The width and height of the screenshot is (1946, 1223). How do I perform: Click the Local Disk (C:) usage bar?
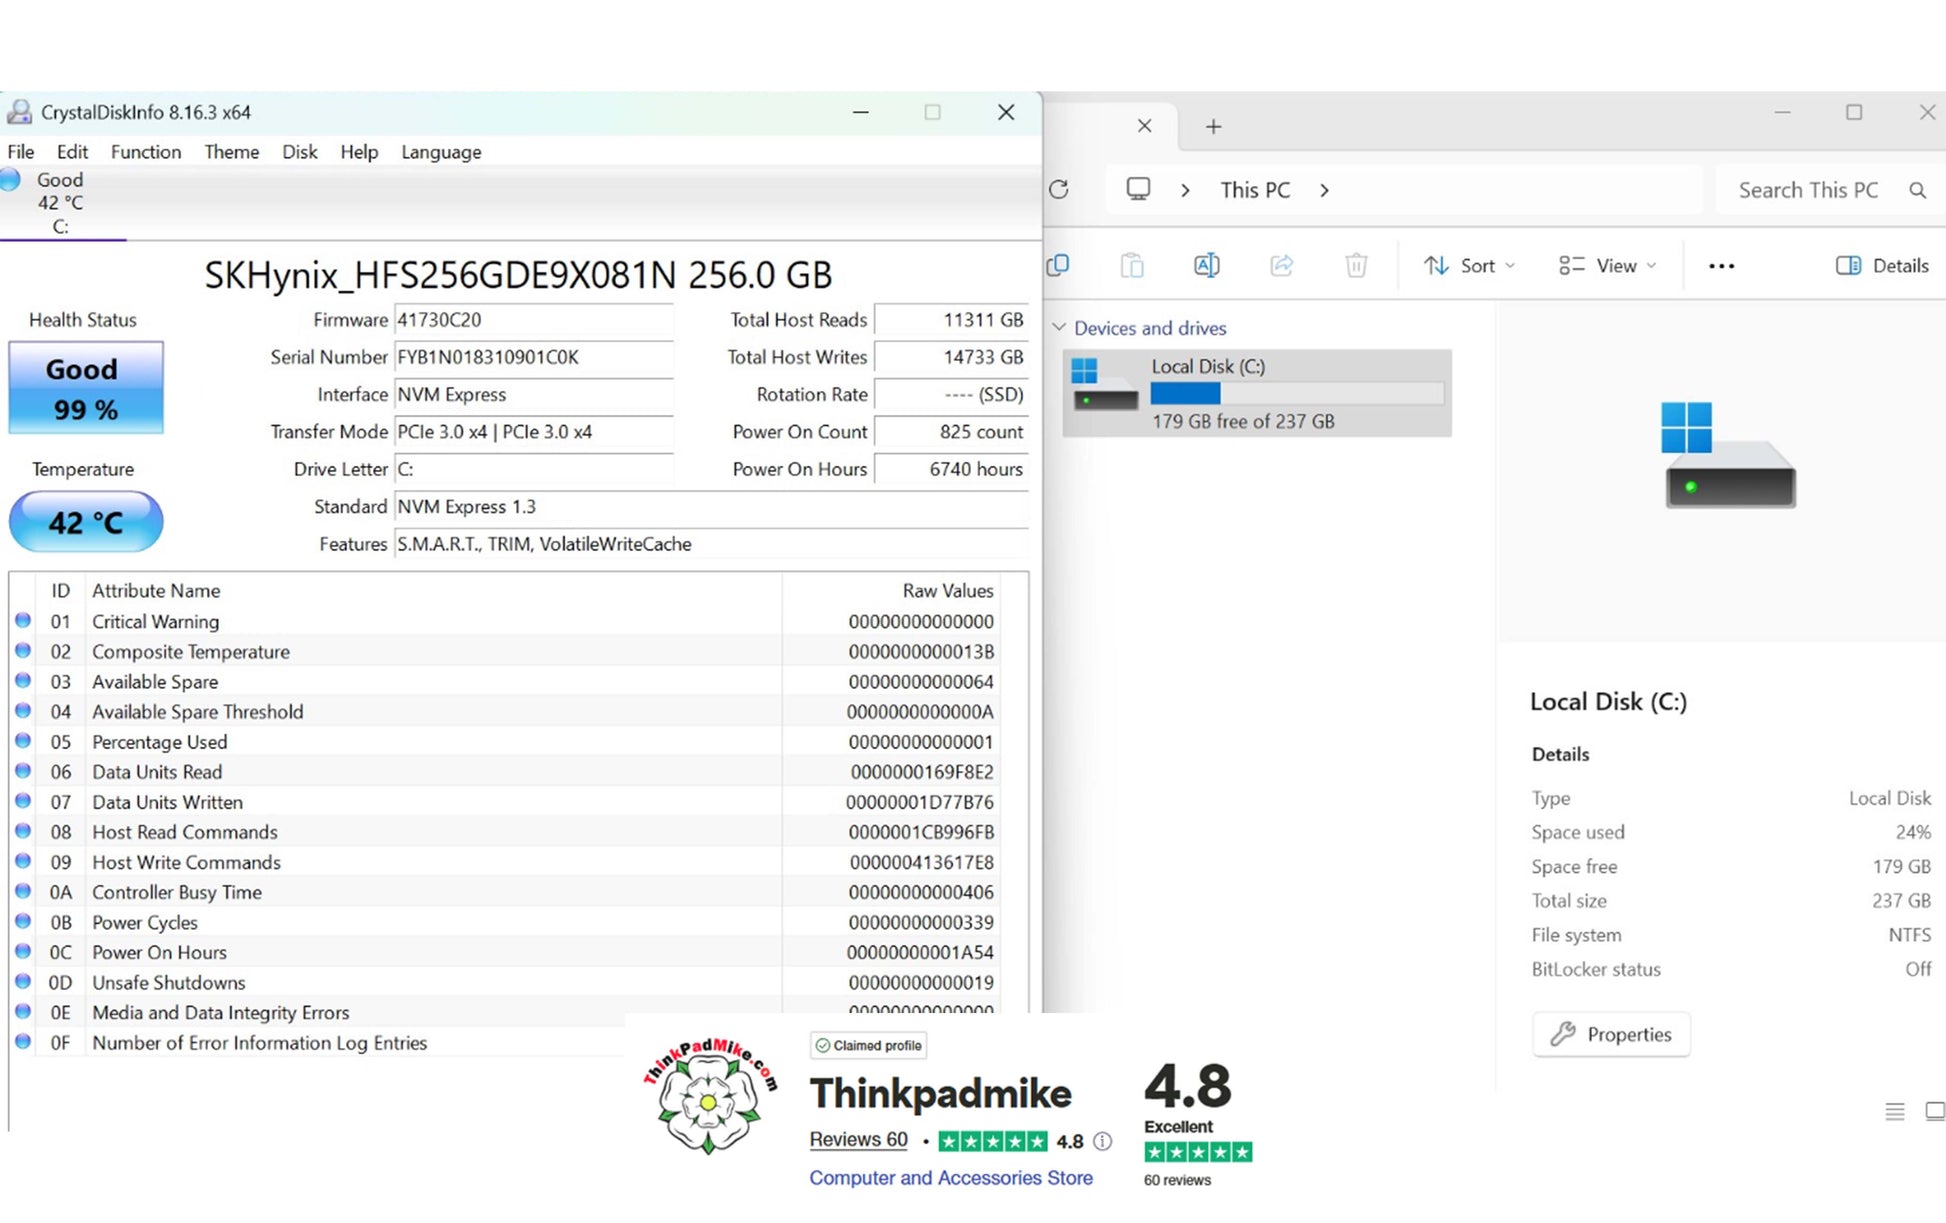pyautogui.click(x=1297, y=394)
